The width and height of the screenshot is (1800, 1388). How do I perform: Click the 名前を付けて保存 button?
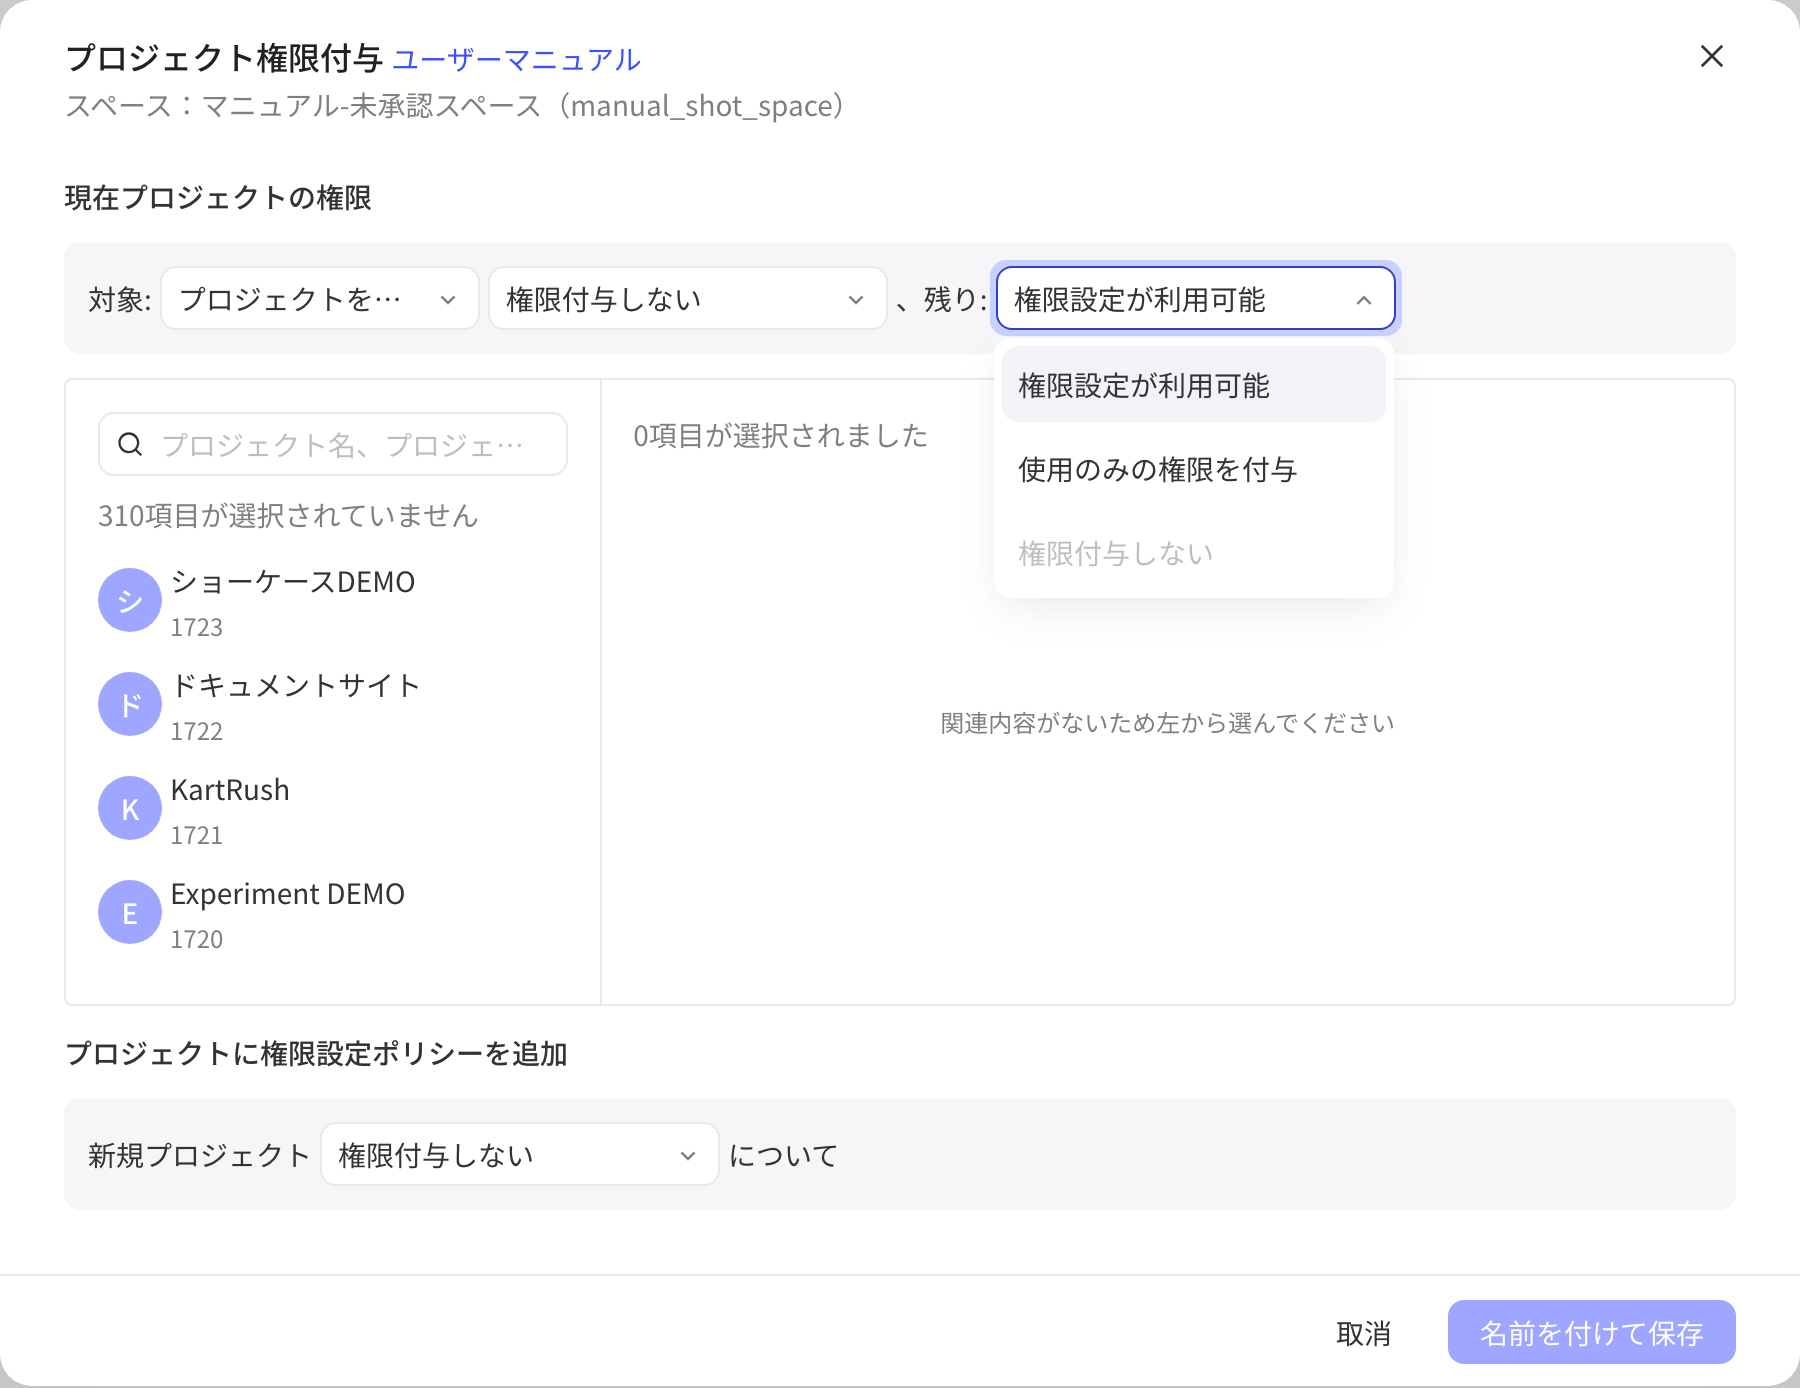1591,1332
